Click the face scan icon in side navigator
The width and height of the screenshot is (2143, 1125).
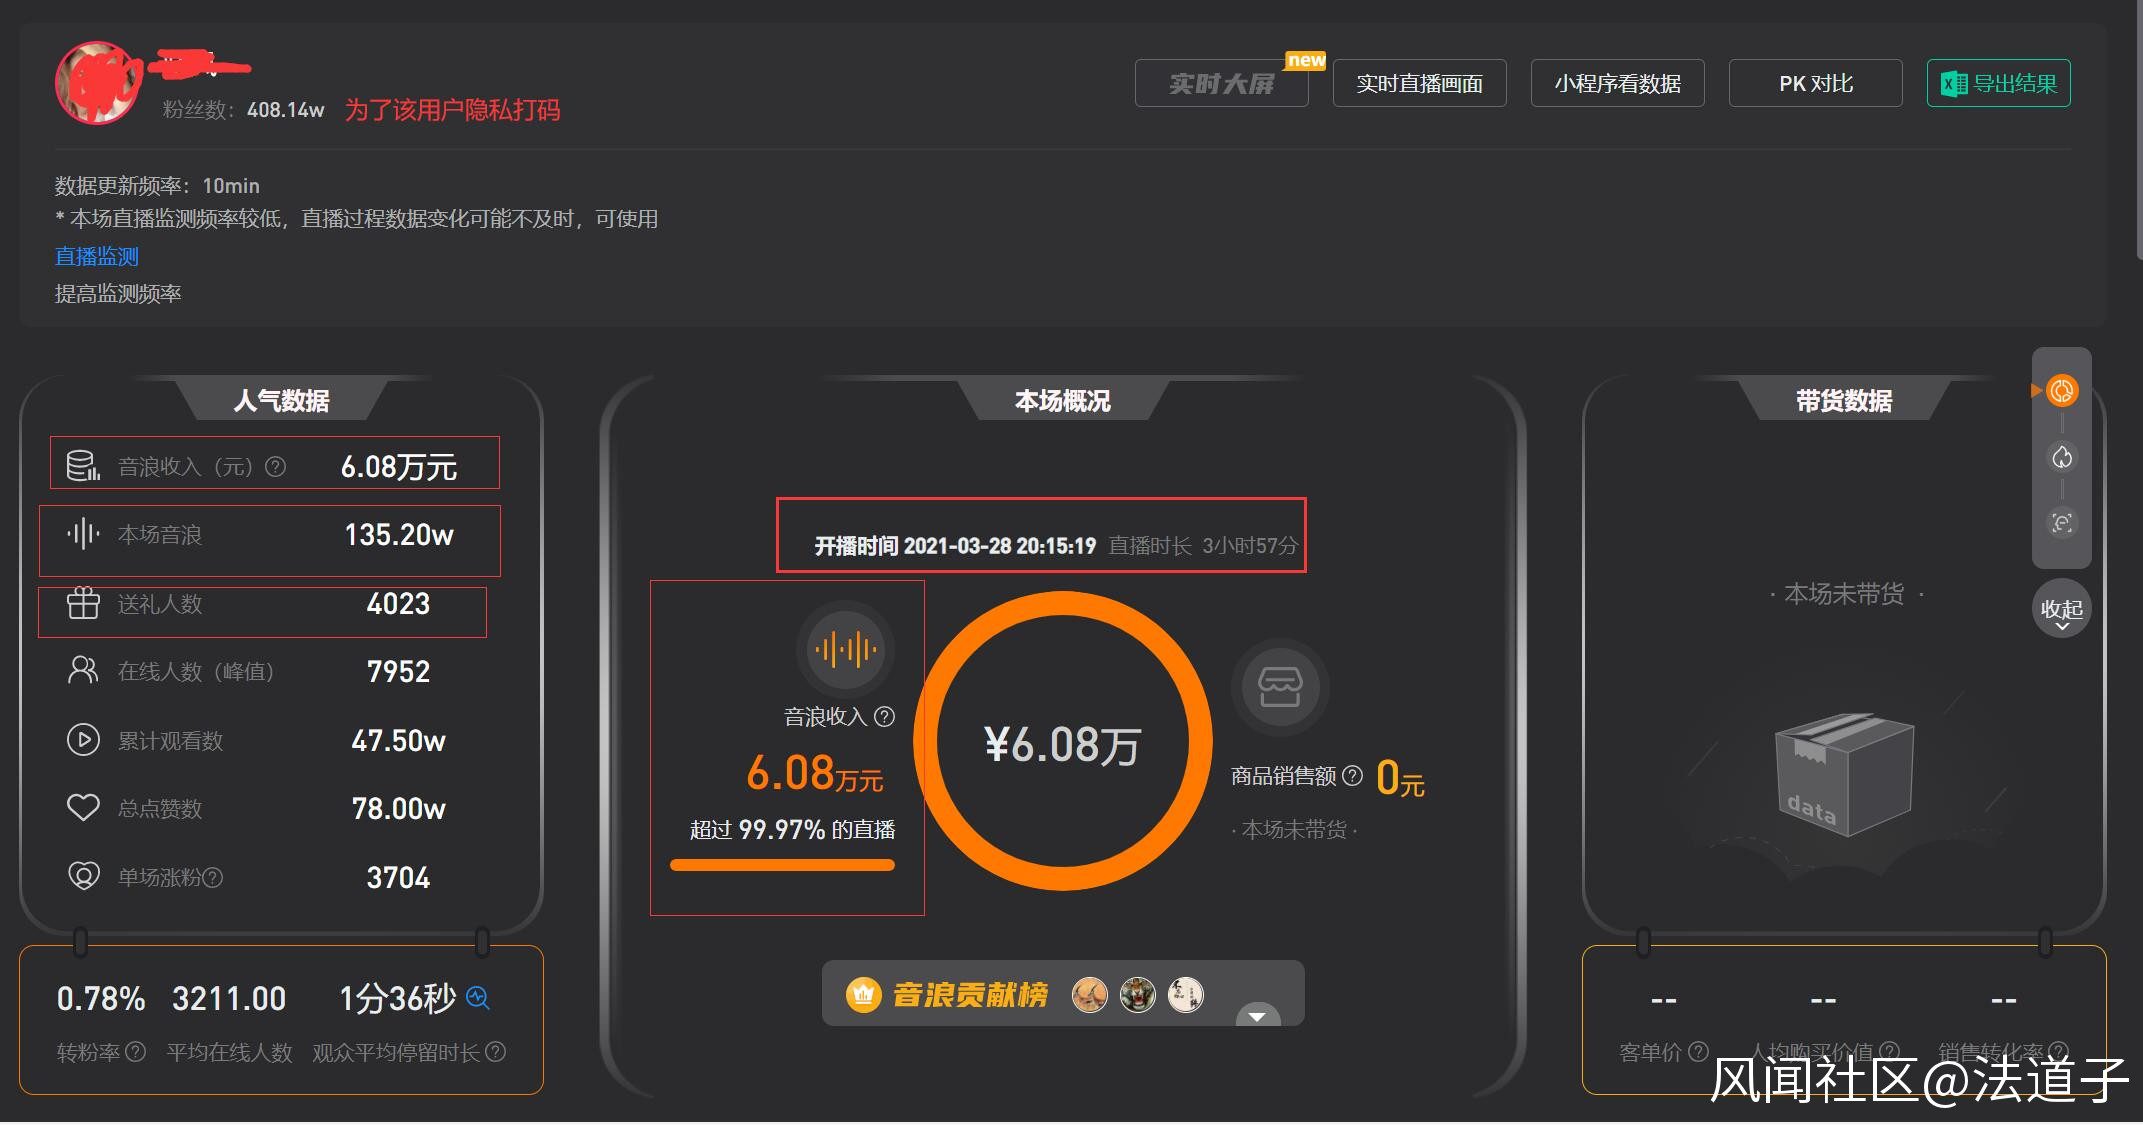click(2061, 523)
